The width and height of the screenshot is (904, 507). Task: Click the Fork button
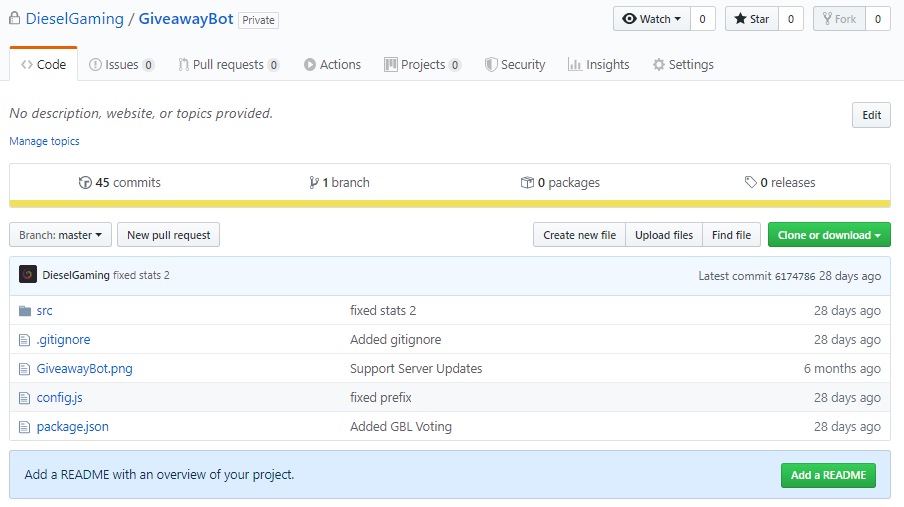[839, 19]
